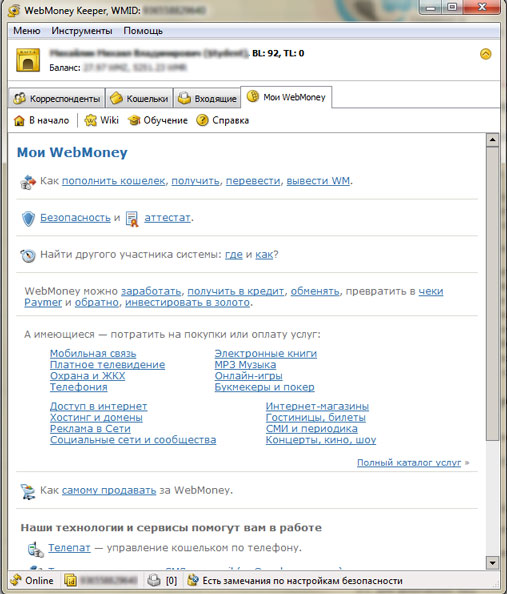Image resolution: width=507 pixels, height=594 pixels.
Task: Click the Входящие inbox tab icon
Action: (x=184, y=98)
